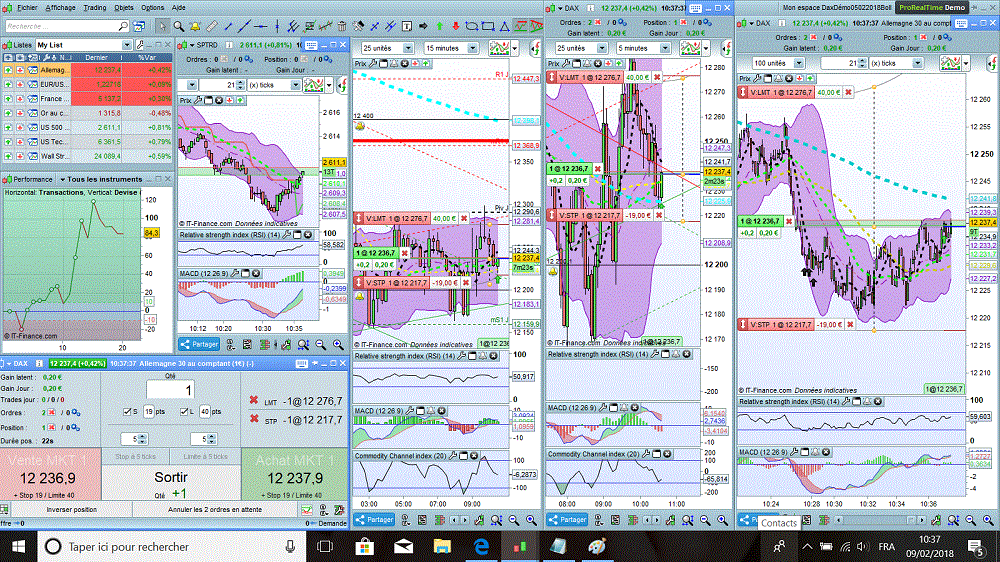Screen dimensions: 1000x562
Task: Click the Qté quantity input field
Action: coord(170,390)
